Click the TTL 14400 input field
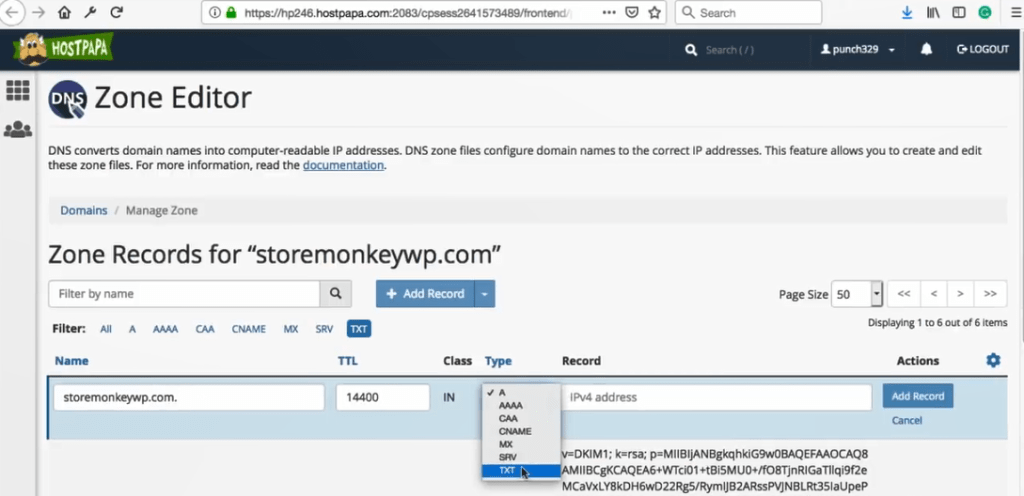The image size is (1024, 496). (383, 397)
